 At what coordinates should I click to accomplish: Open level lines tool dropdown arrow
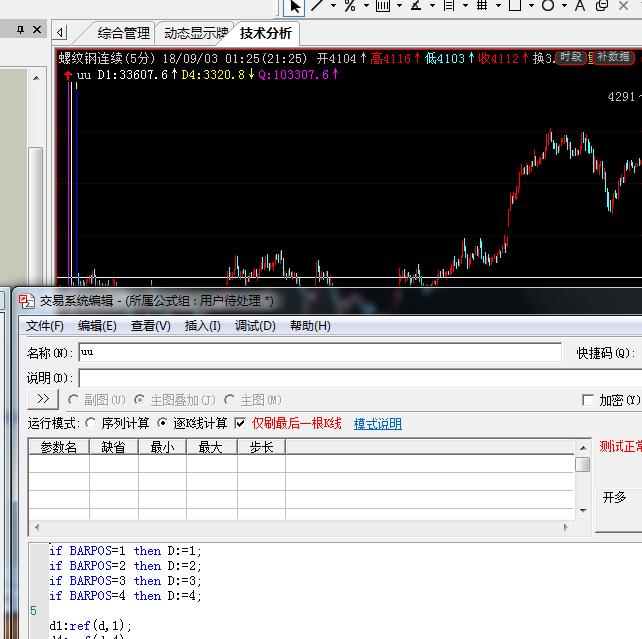tap(466, 6)
